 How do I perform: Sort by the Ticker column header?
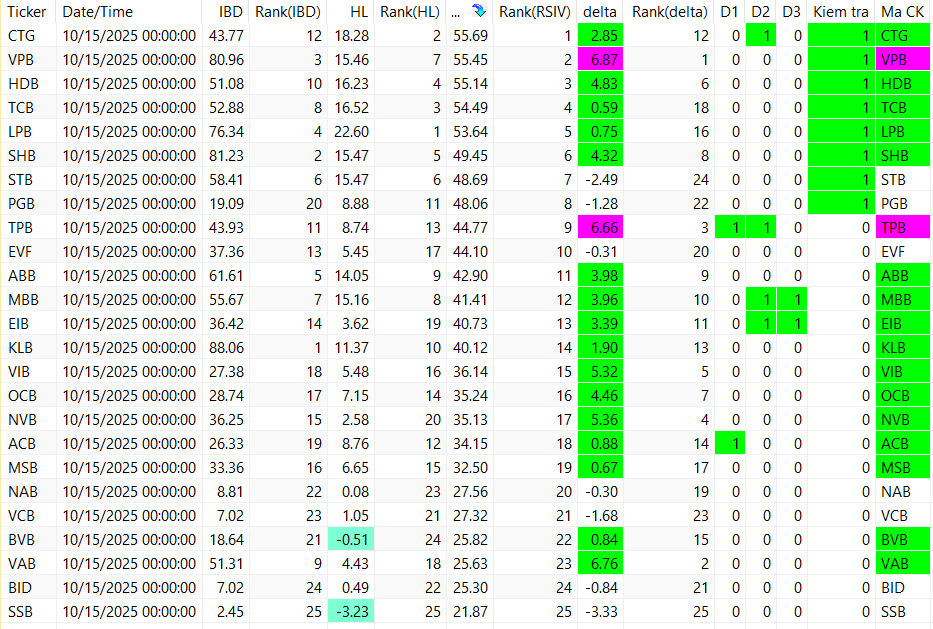tap(27, 12)
